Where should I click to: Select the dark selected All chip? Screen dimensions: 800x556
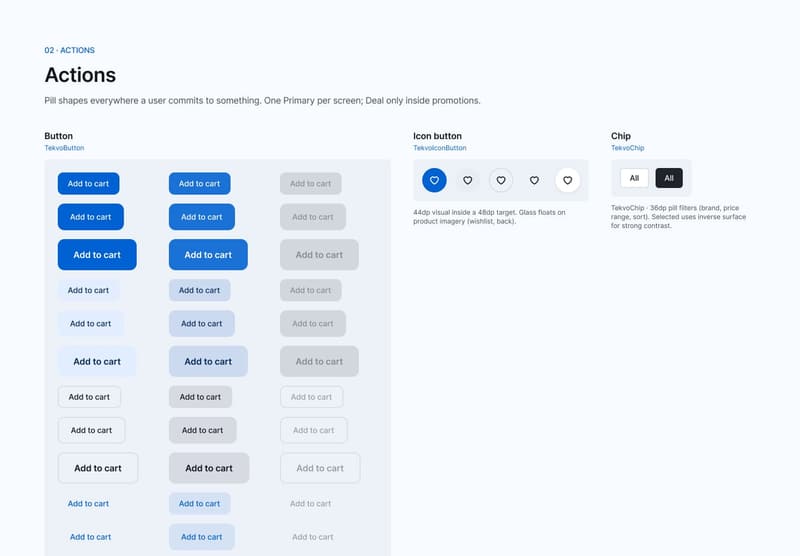[x=669, y=178]
